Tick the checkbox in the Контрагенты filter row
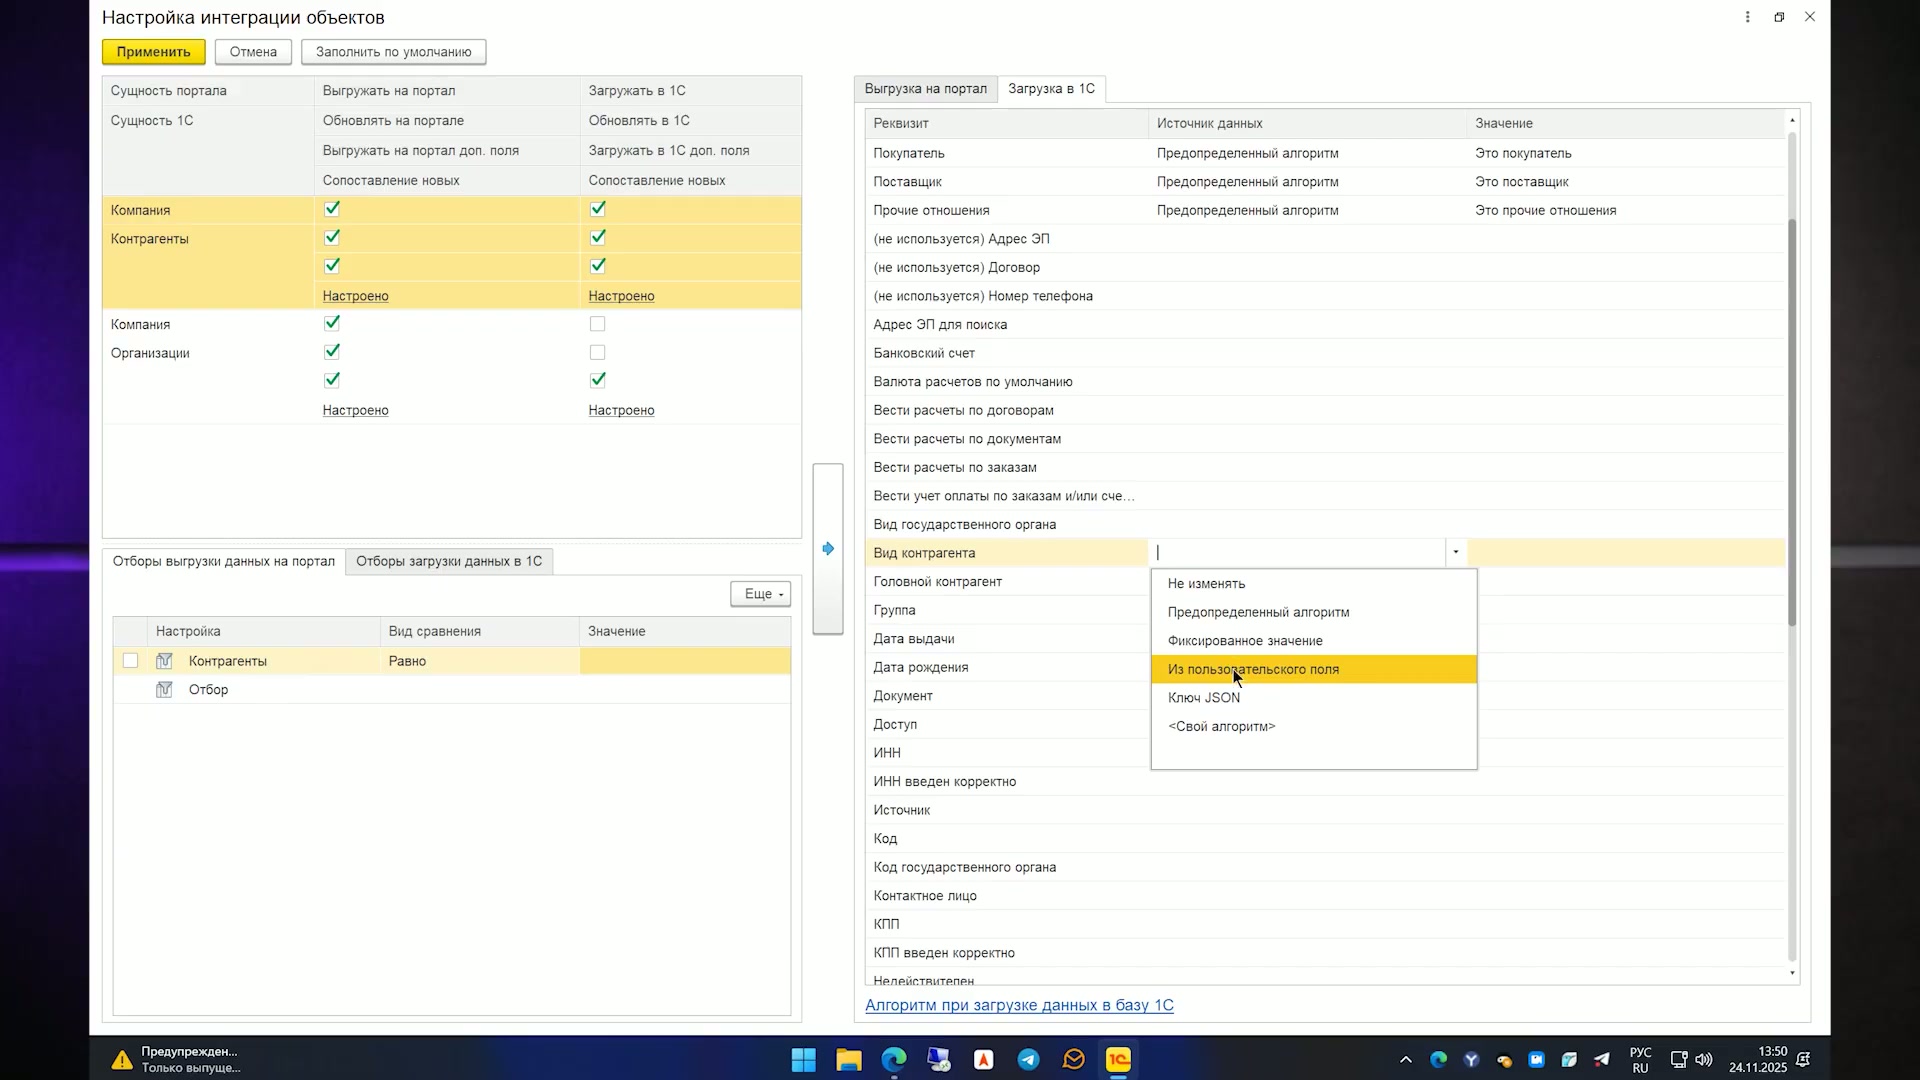 click(x=130, y=661)
